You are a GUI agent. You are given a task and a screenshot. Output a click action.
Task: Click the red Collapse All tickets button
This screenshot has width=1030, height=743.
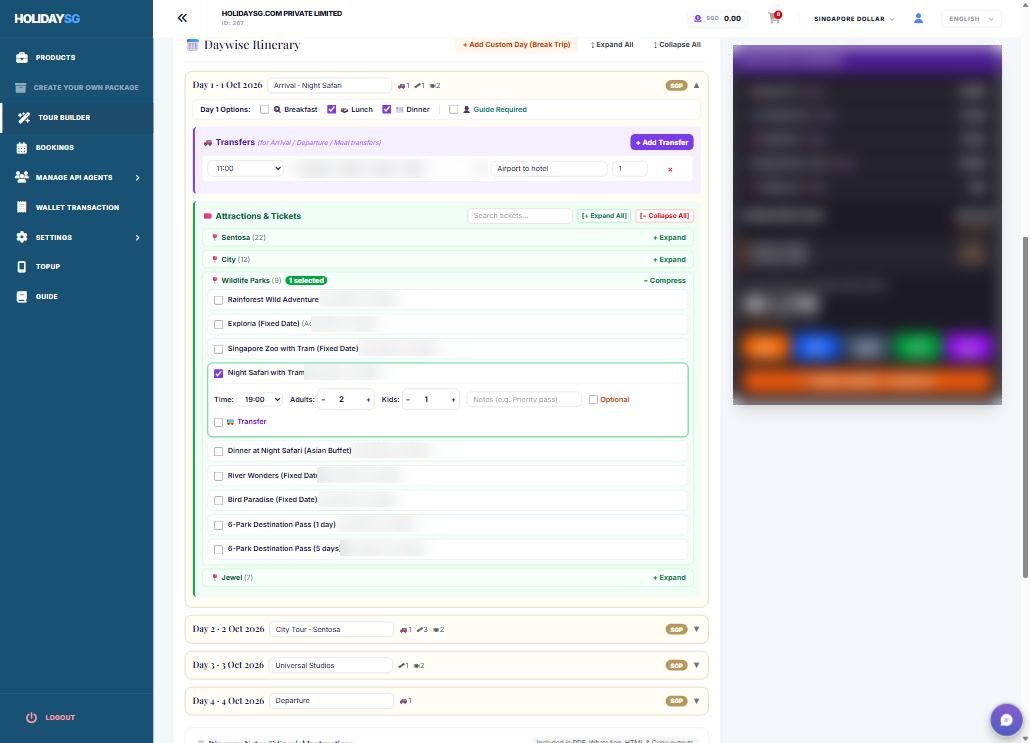coord(664,215)
